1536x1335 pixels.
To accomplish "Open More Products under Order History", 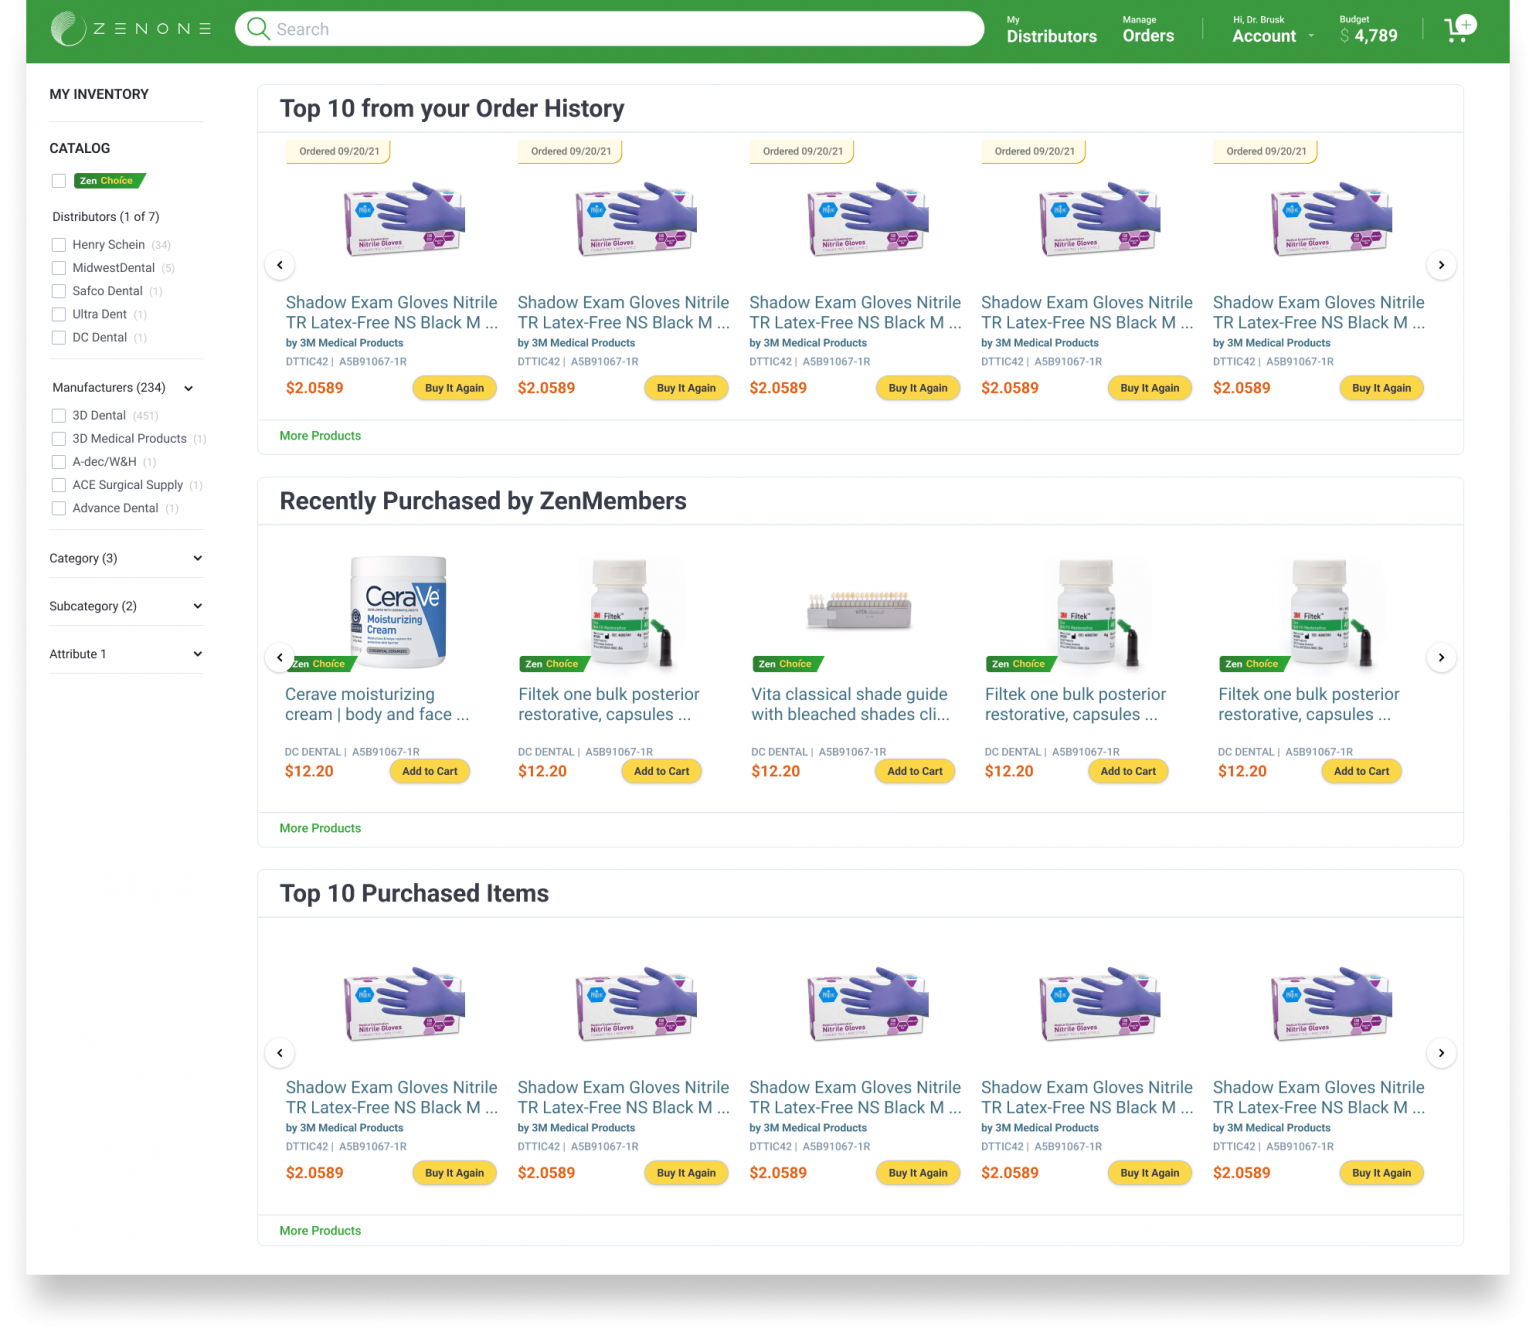I will [x=320, y=436].
